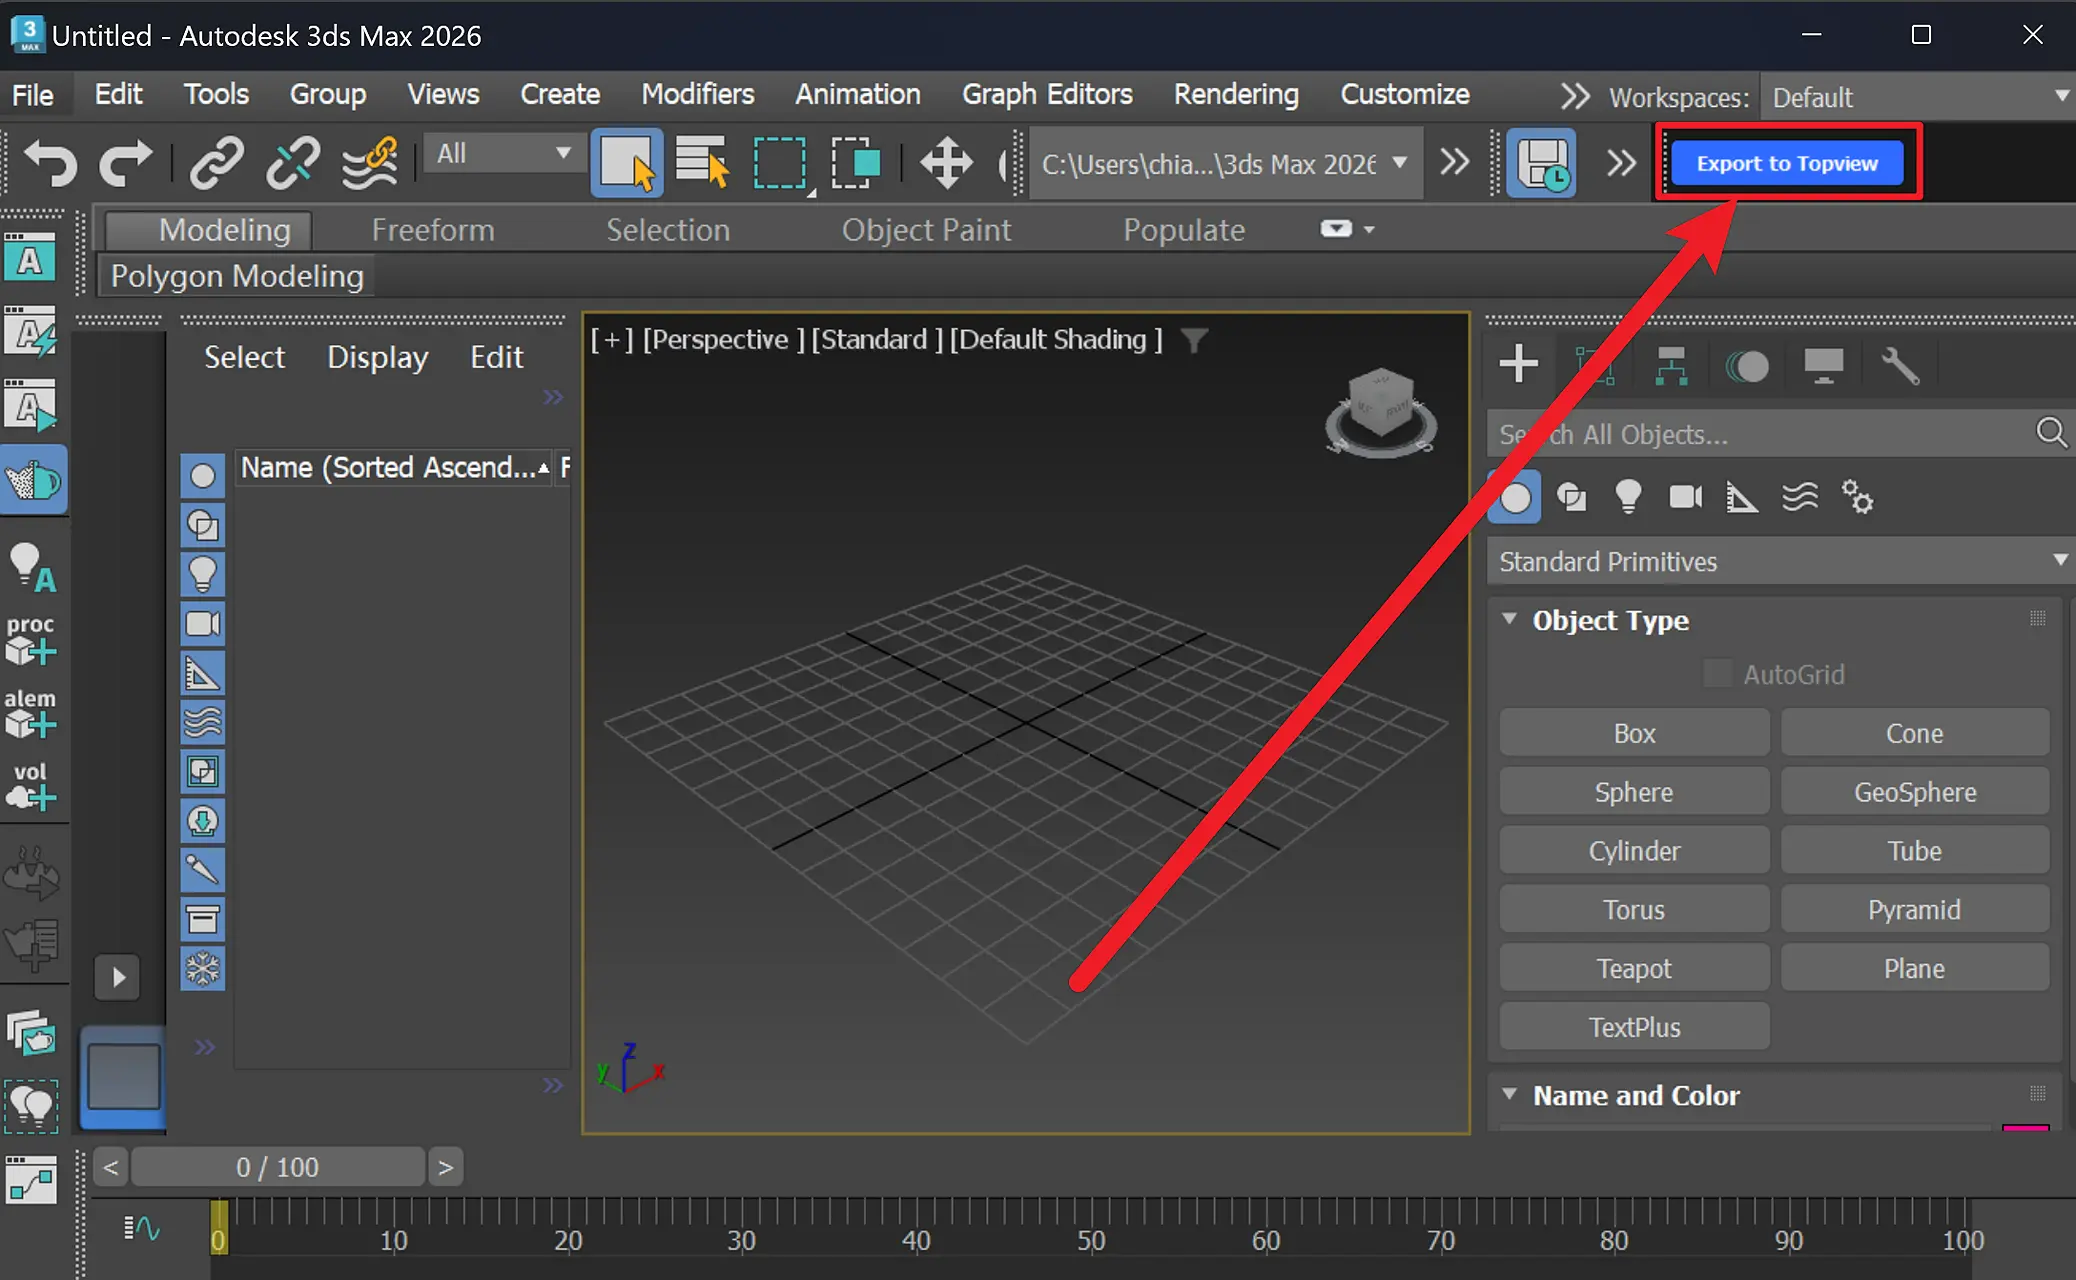Click the magenta object color swatch

tap(2025, 1128)
